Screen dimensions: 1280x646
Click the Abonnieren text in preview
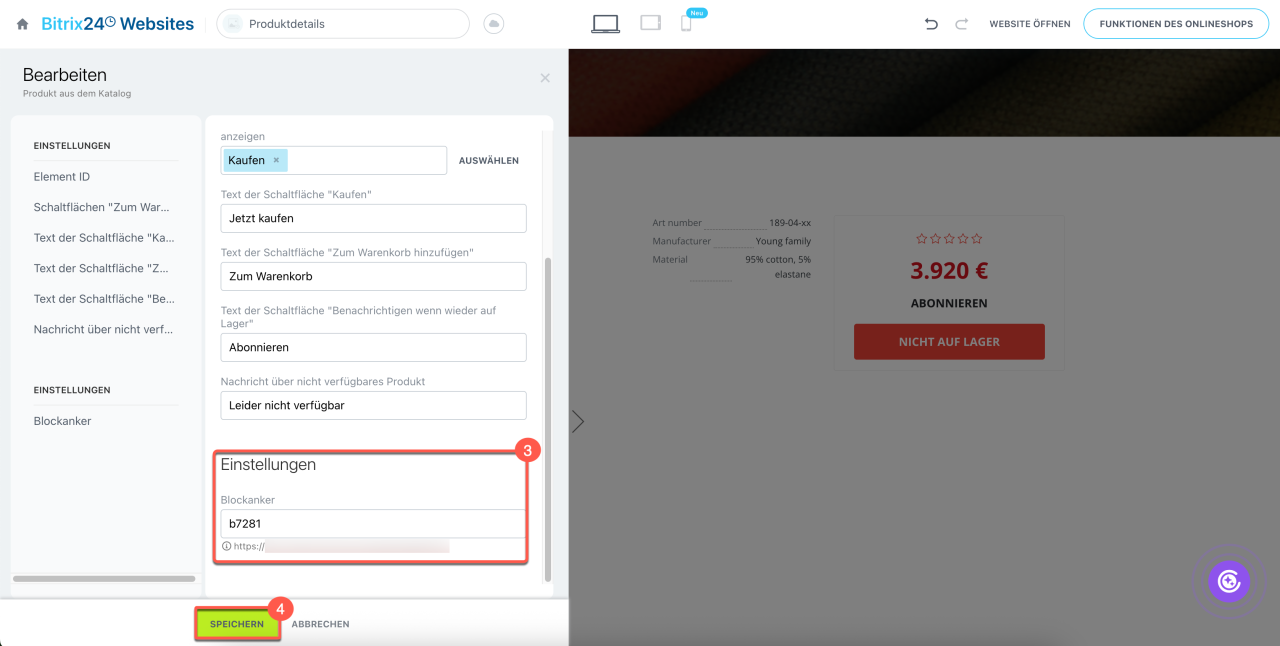pos(949,303)
